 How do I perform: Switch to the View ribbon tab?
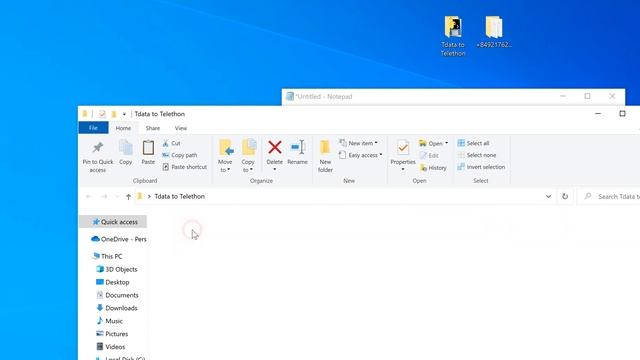point(181,128)
